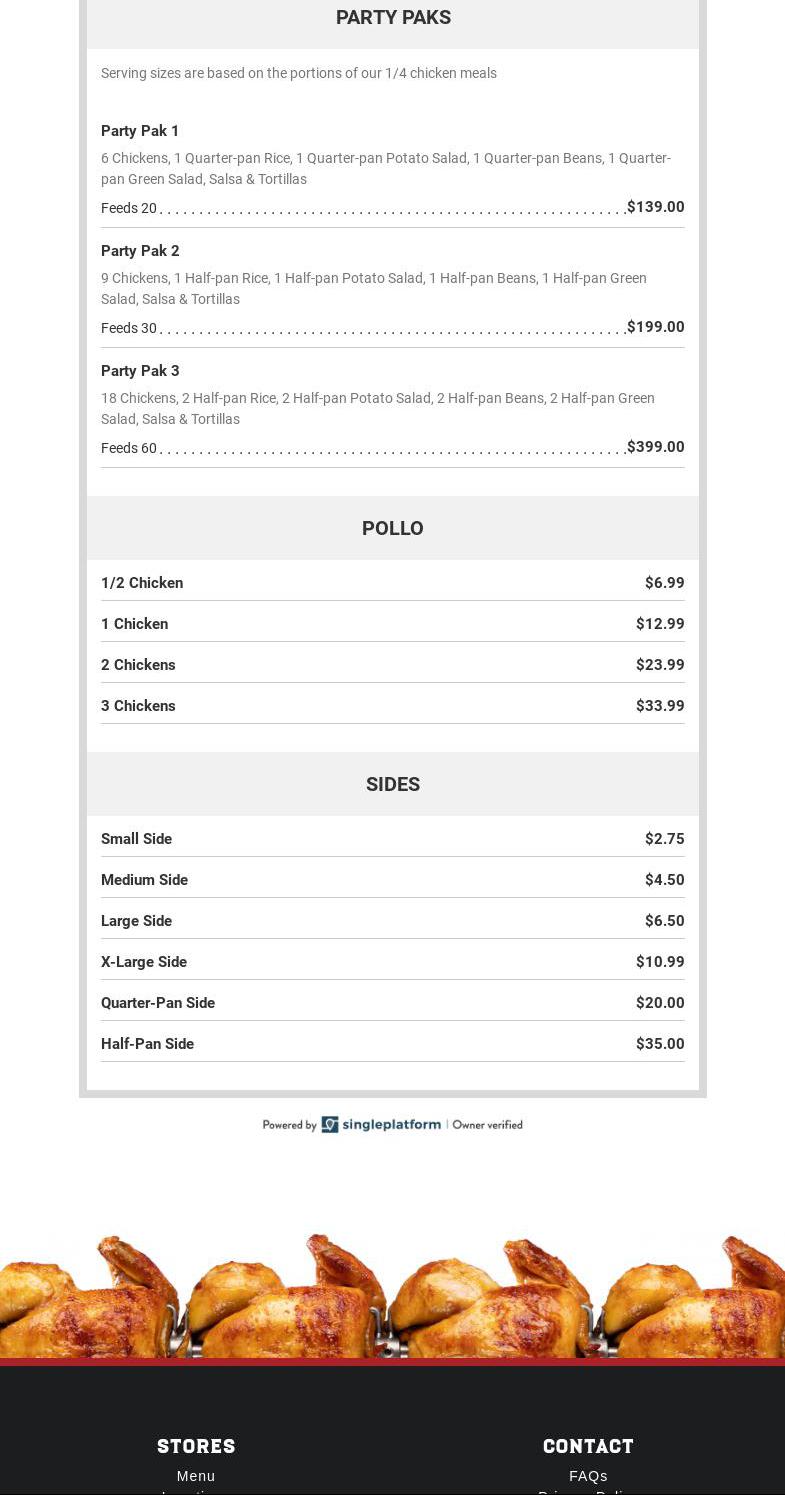Click the Stores footer heading
The image size is (785, 1495).
[x=196, y=1446]
